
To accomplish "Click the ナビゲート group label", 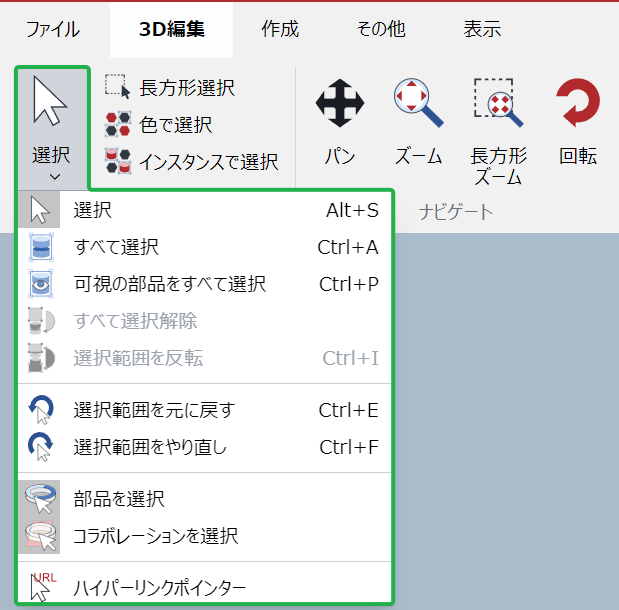I will 456,212.
